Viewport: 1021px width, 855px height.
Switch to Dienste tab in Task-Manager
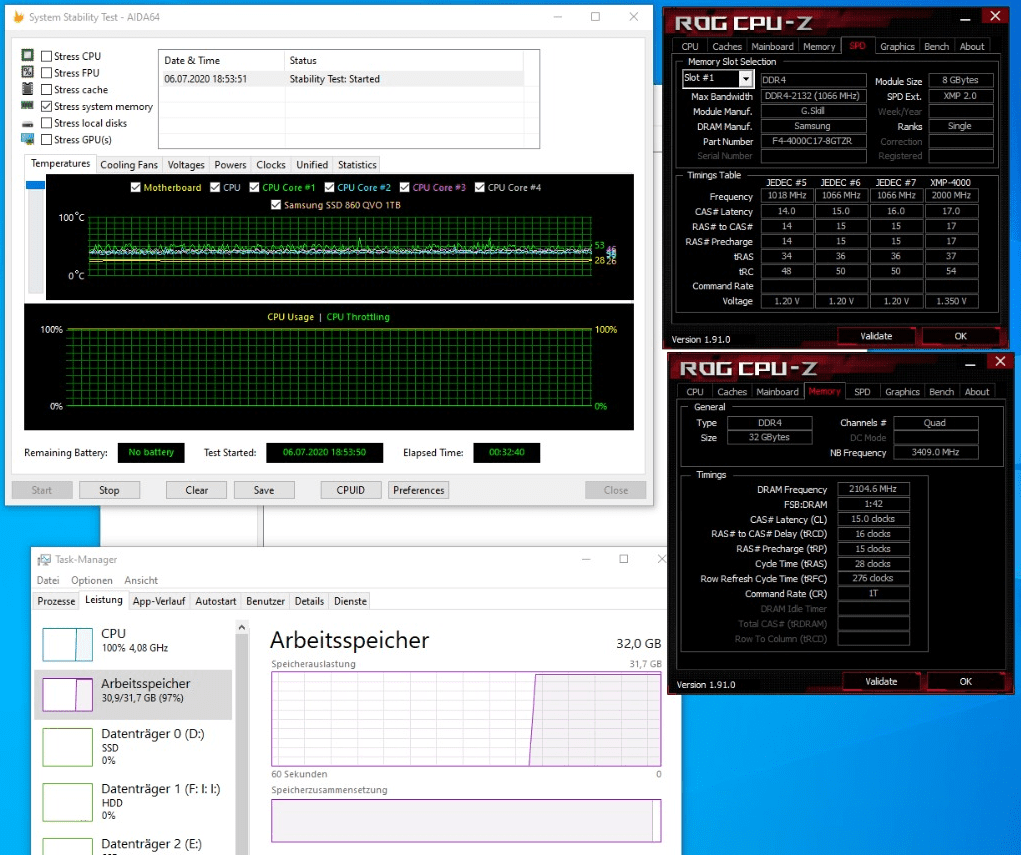point(350,601)
